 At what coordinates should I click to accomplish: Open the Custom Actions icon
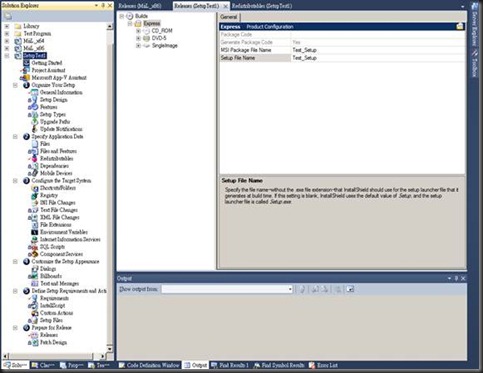tap(34, 313)
